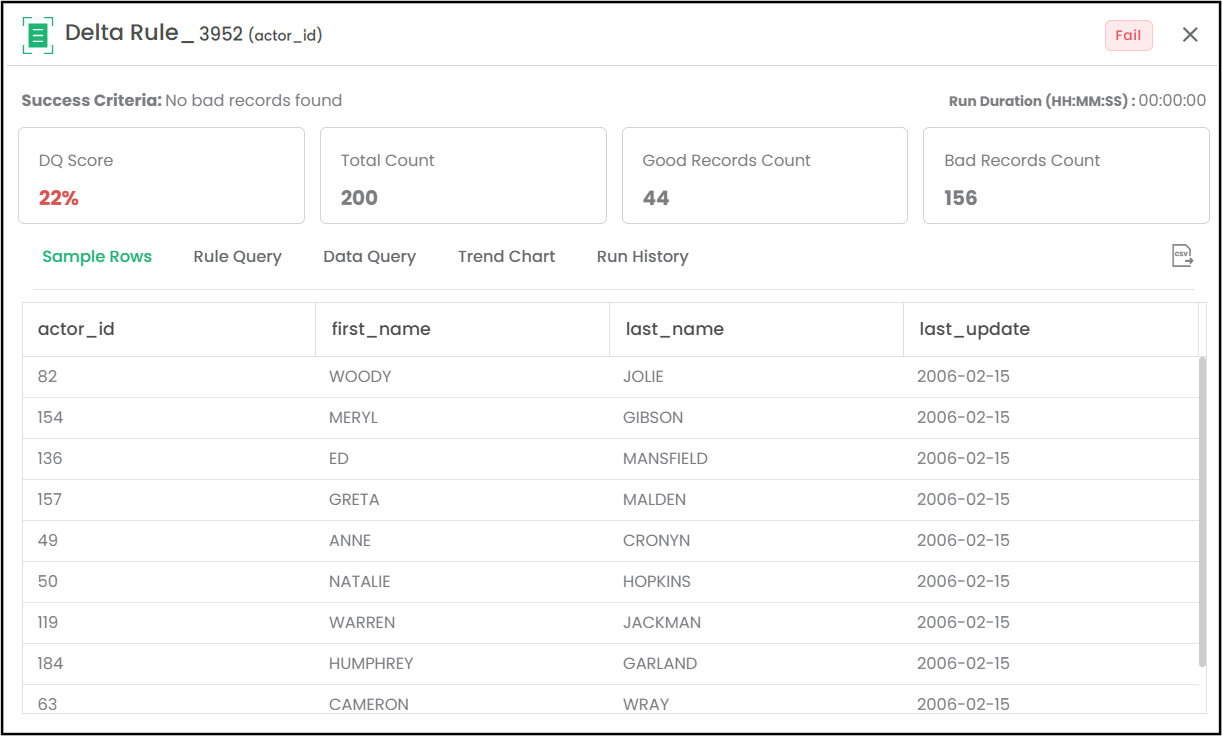Screen dimensions: 1222x736
Task: Click the first_name column header
Action: pos(462,329)
